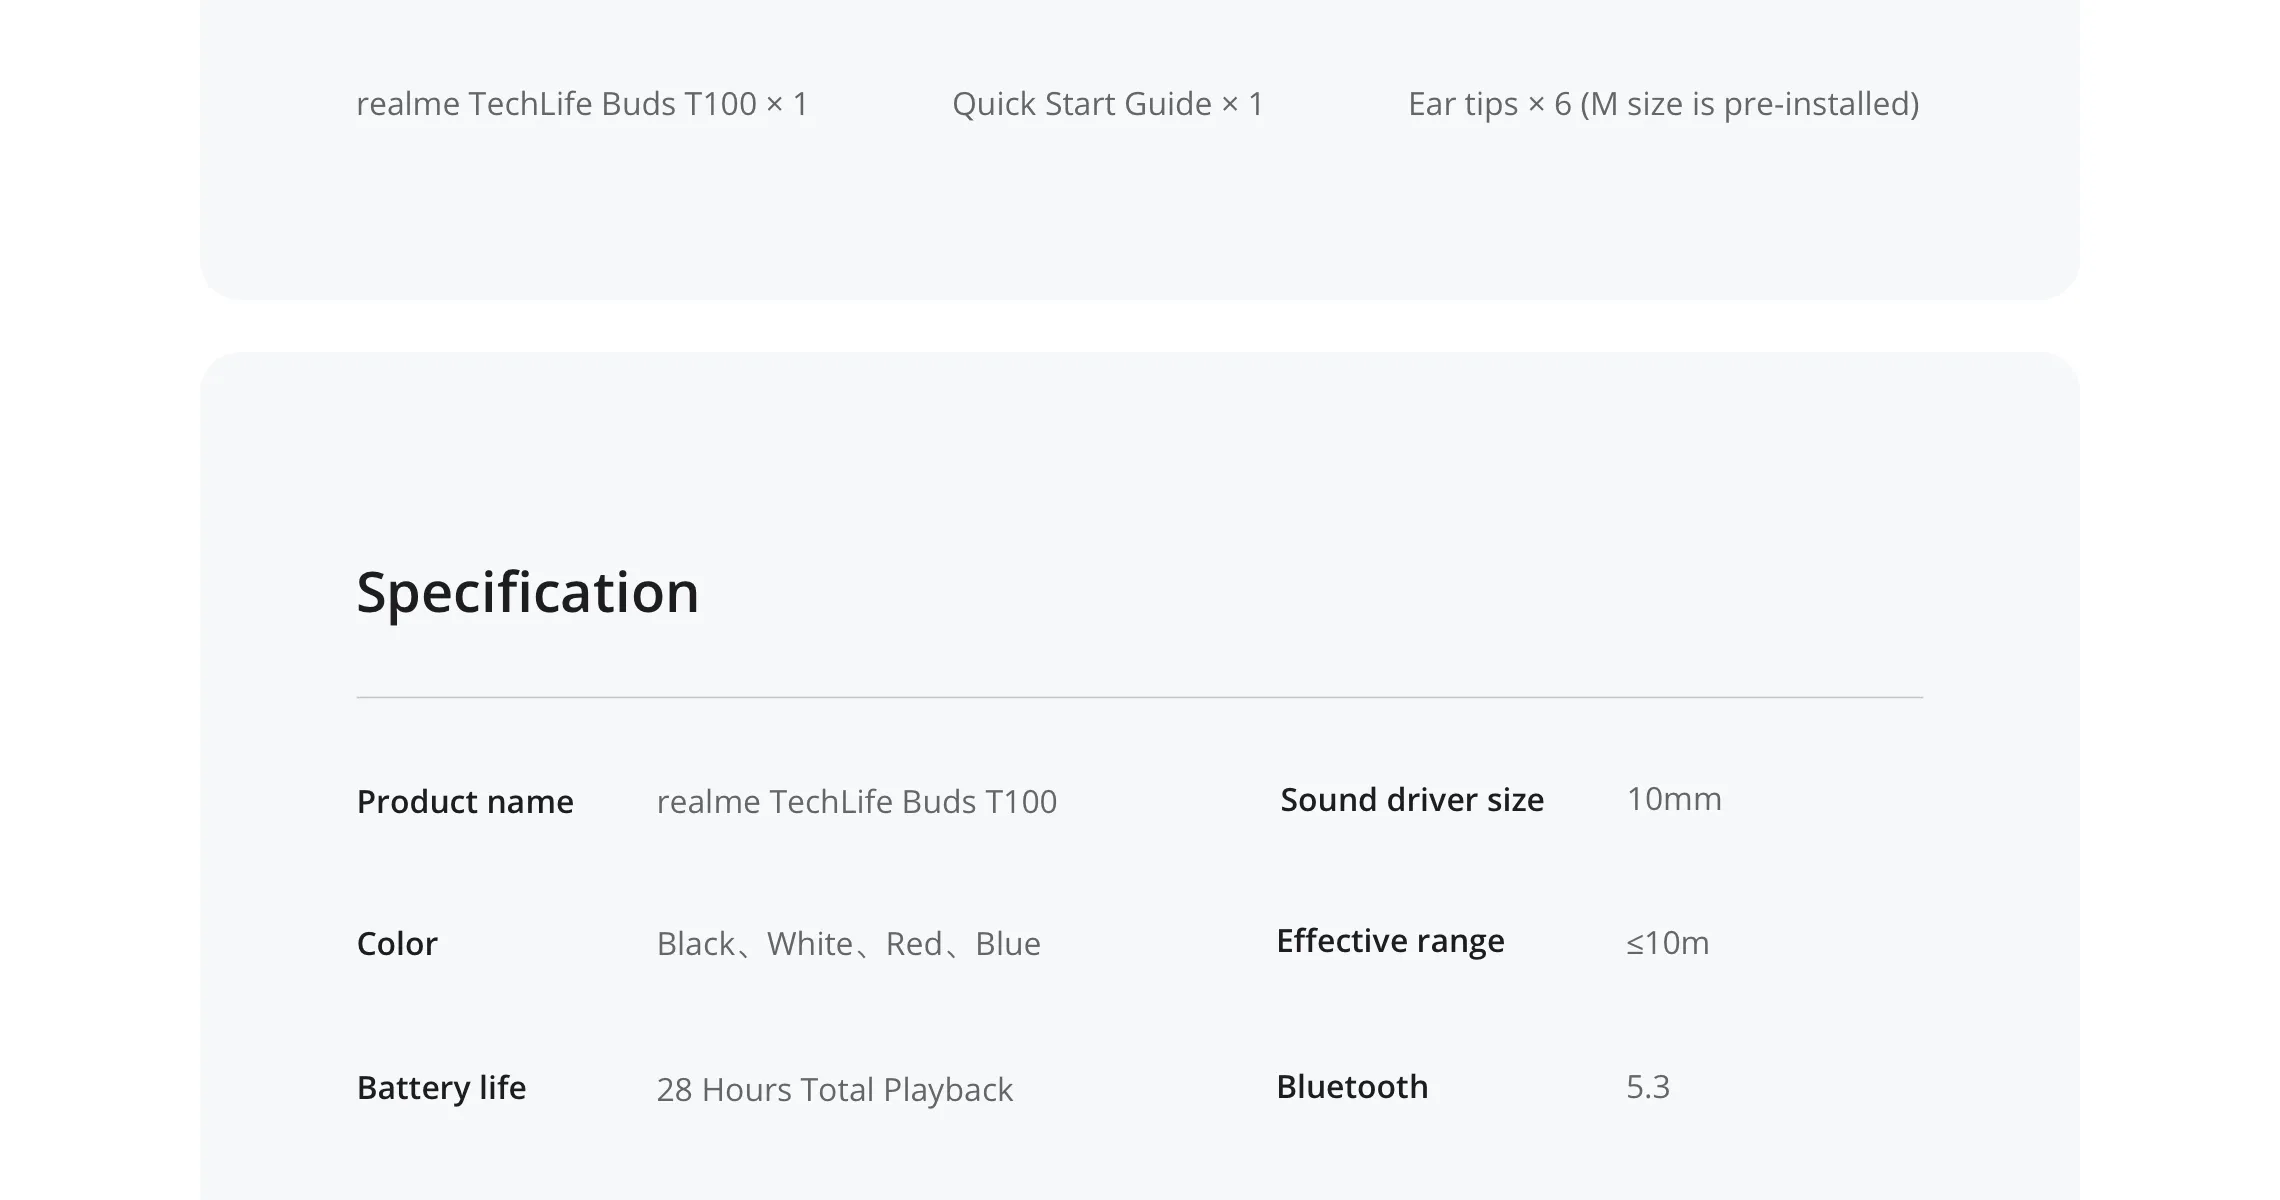Click the Quick Start Guide × 1 item

[1108, 104]
